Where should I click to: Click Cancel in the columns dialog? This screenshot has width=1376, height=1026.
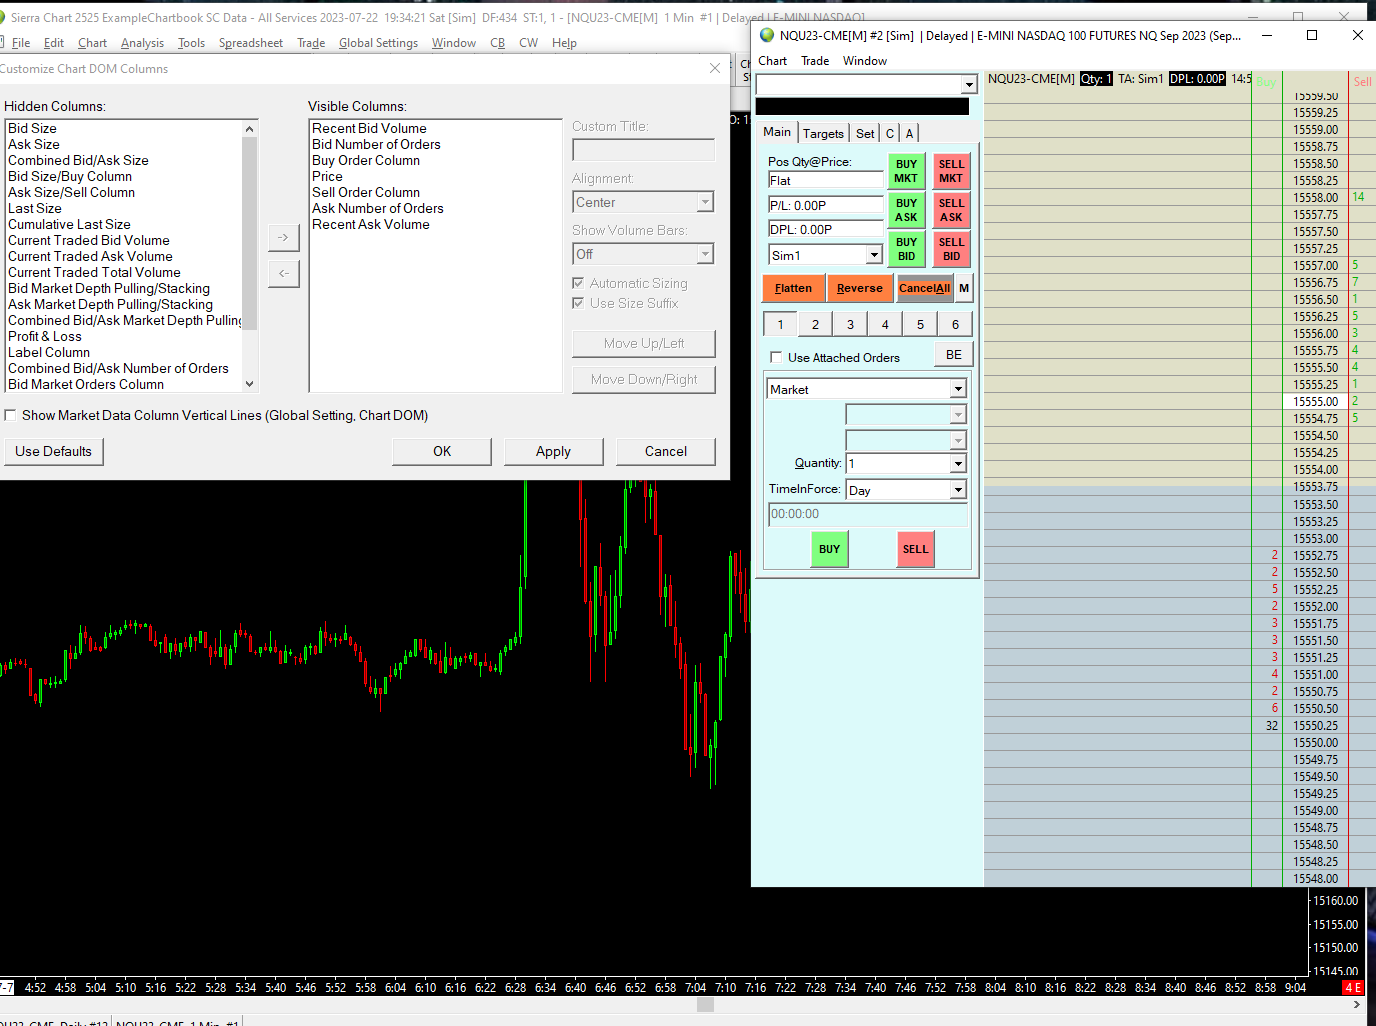(666, 451)
